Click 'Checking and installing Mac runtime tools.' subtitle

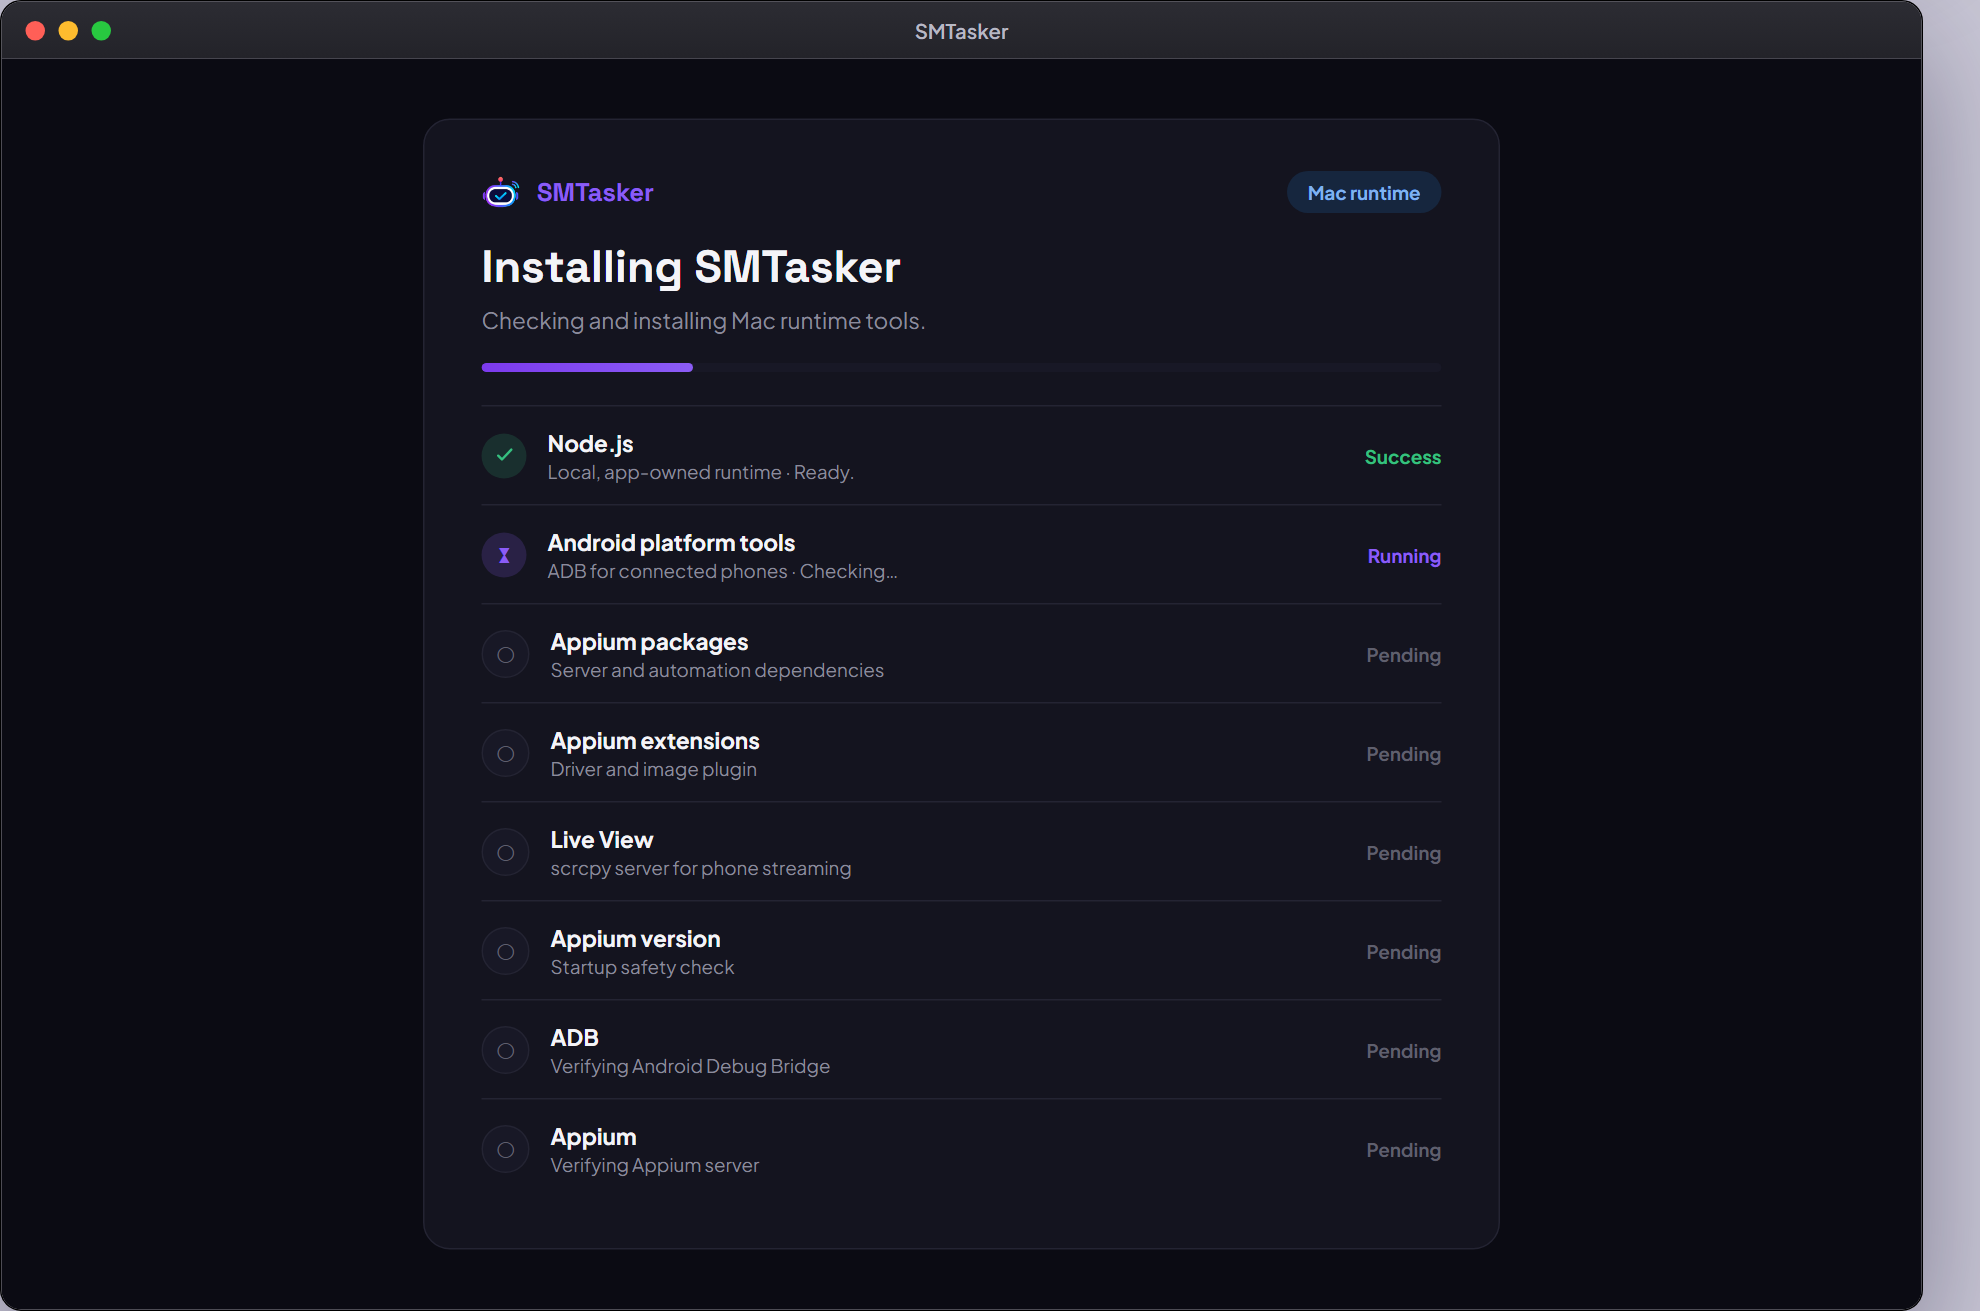coord(703,321)
